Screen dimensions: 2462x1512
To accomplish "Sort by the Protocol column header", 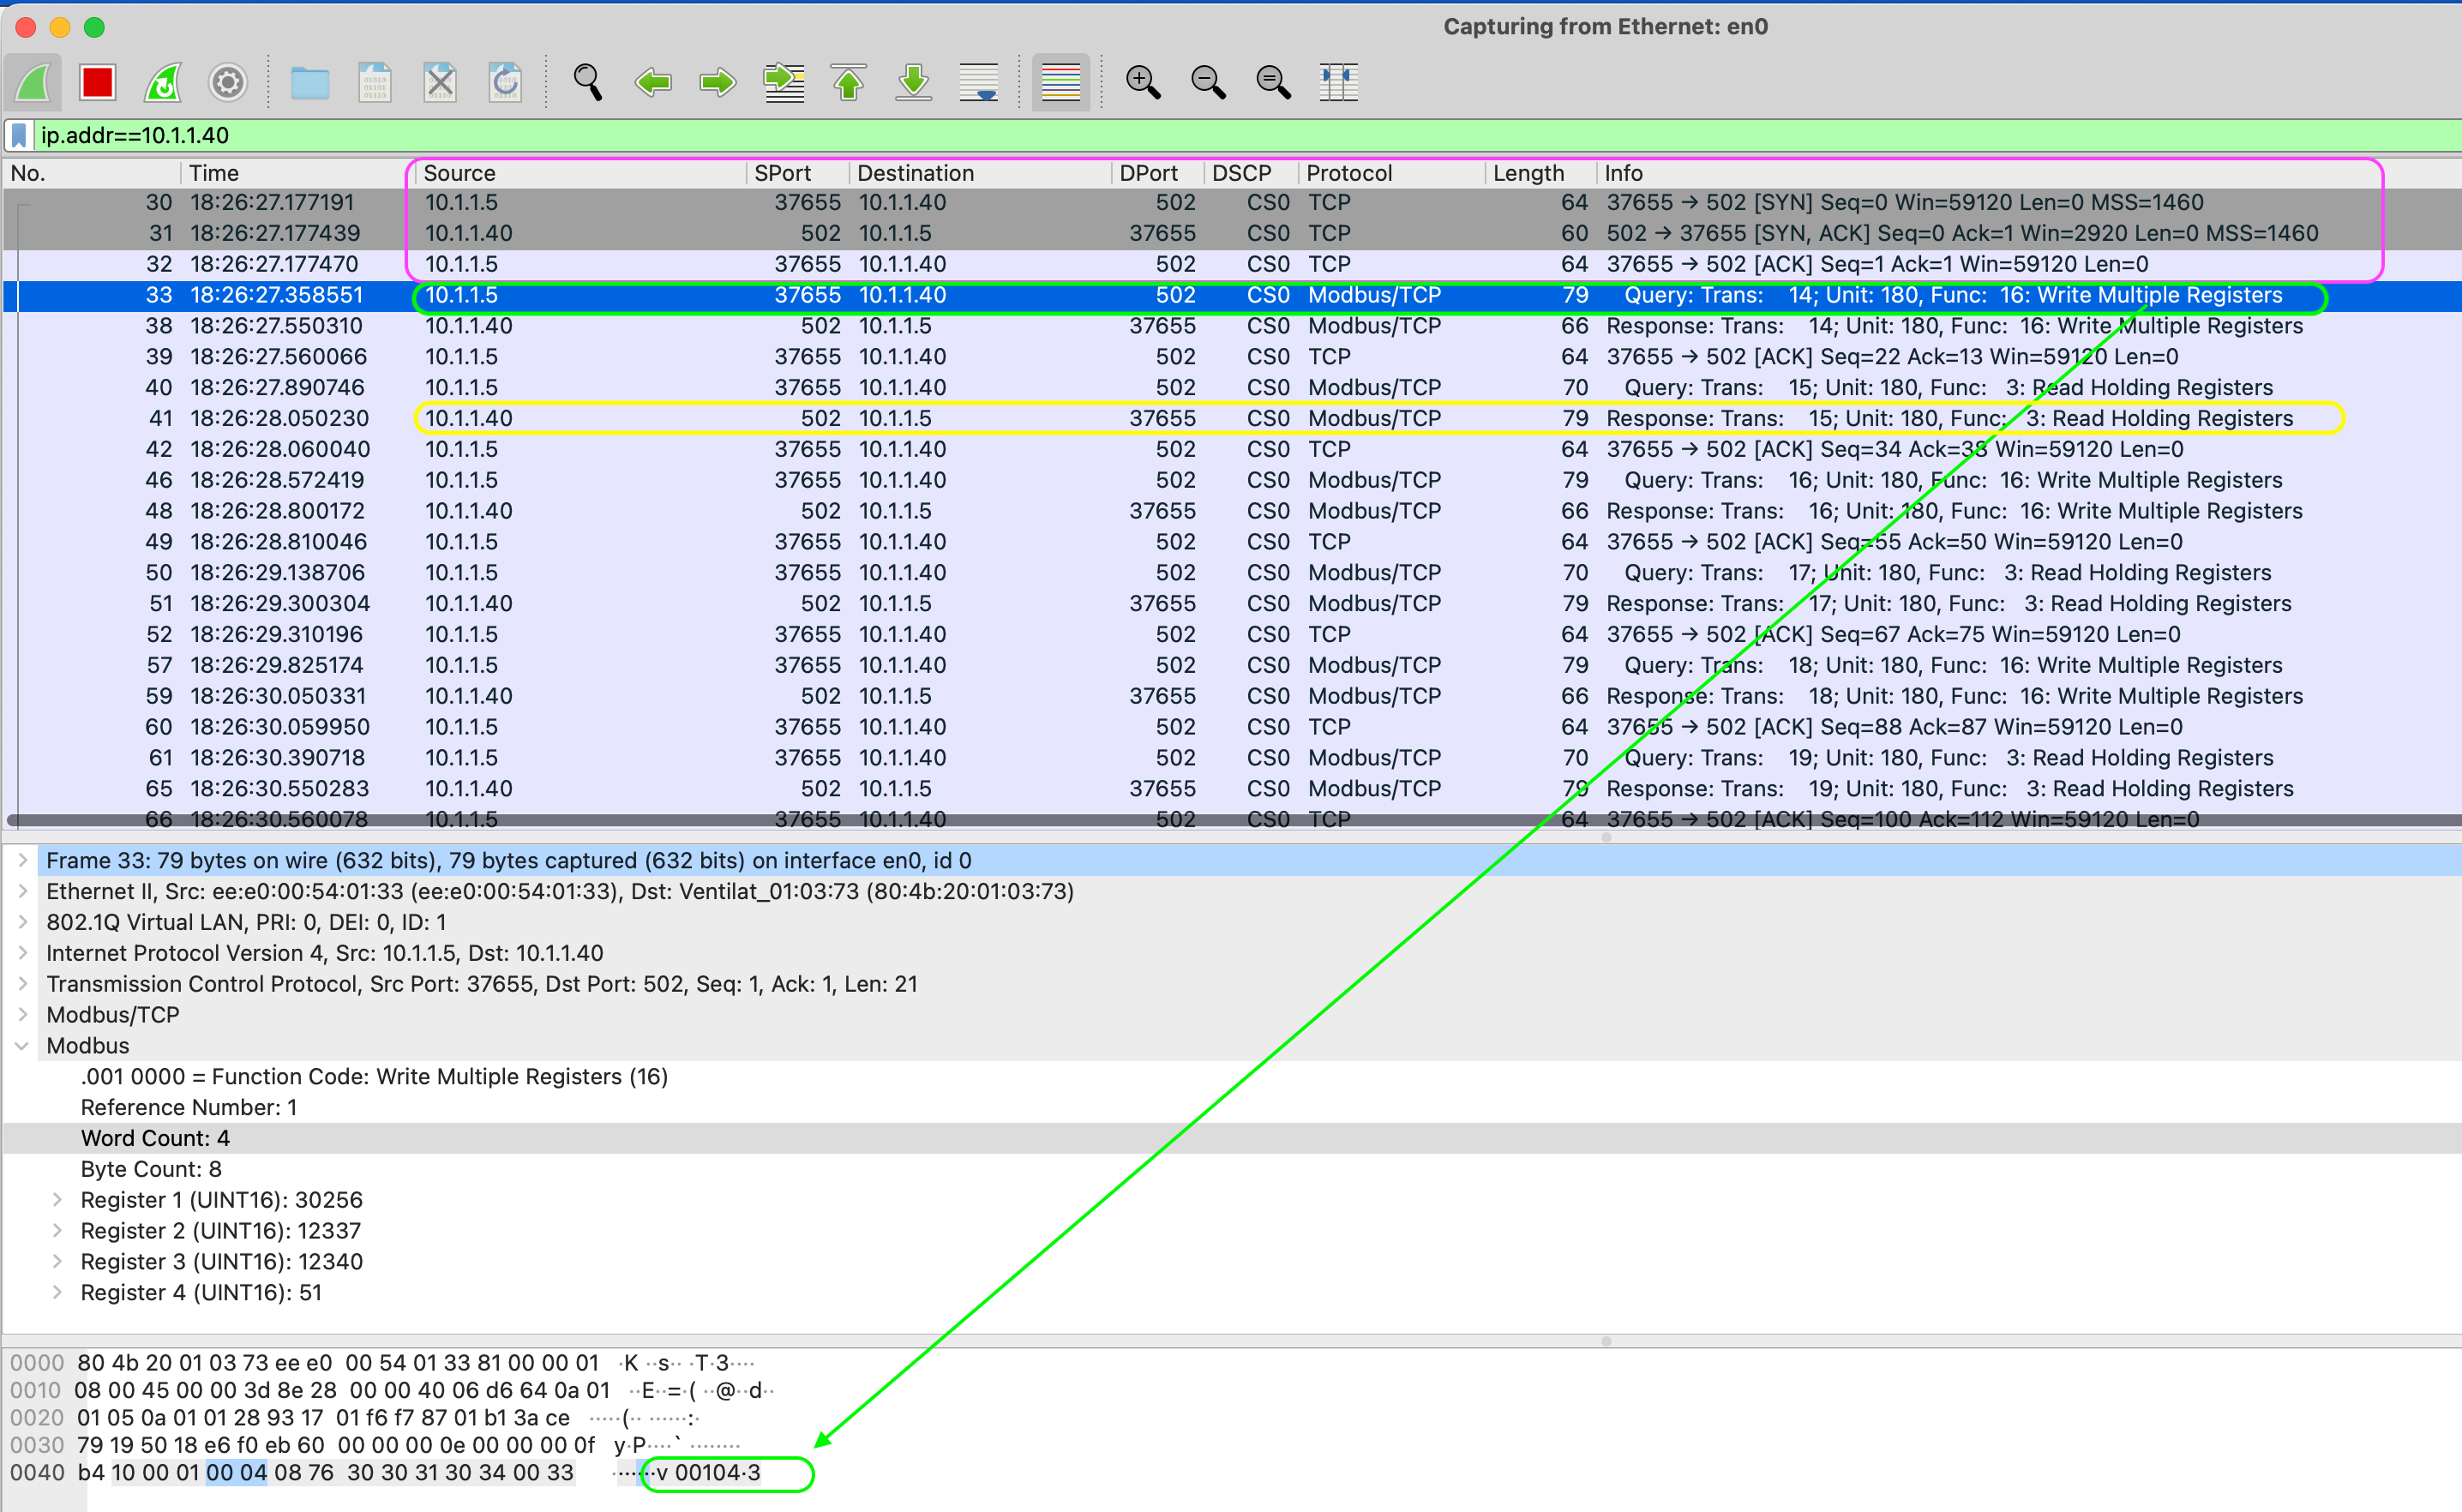I will [x=1348, y=173].
